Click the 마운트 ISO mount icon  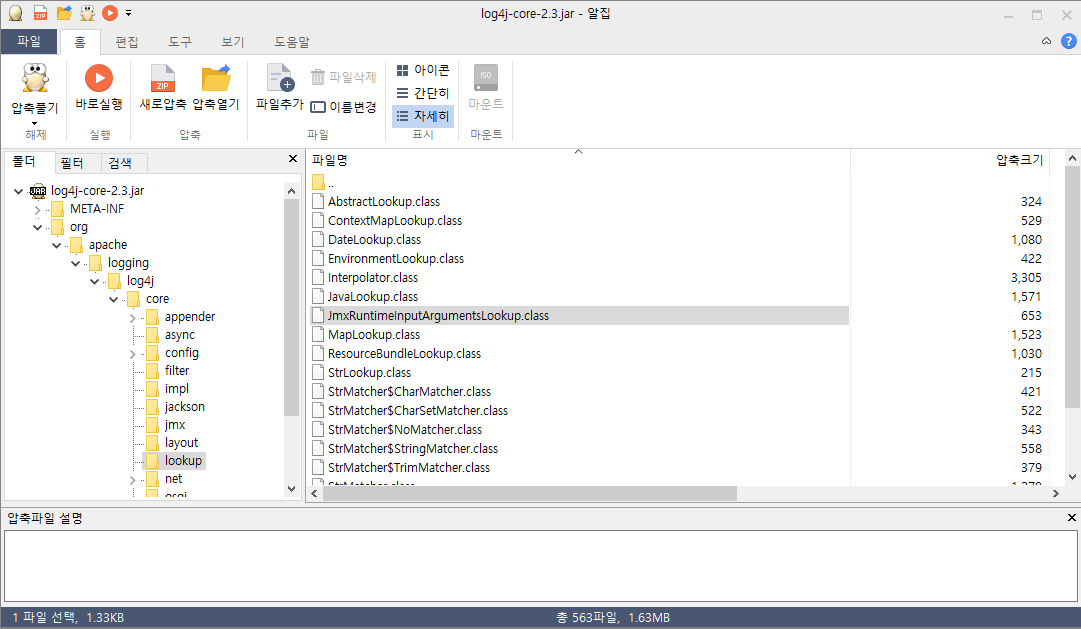click(486, 77)
